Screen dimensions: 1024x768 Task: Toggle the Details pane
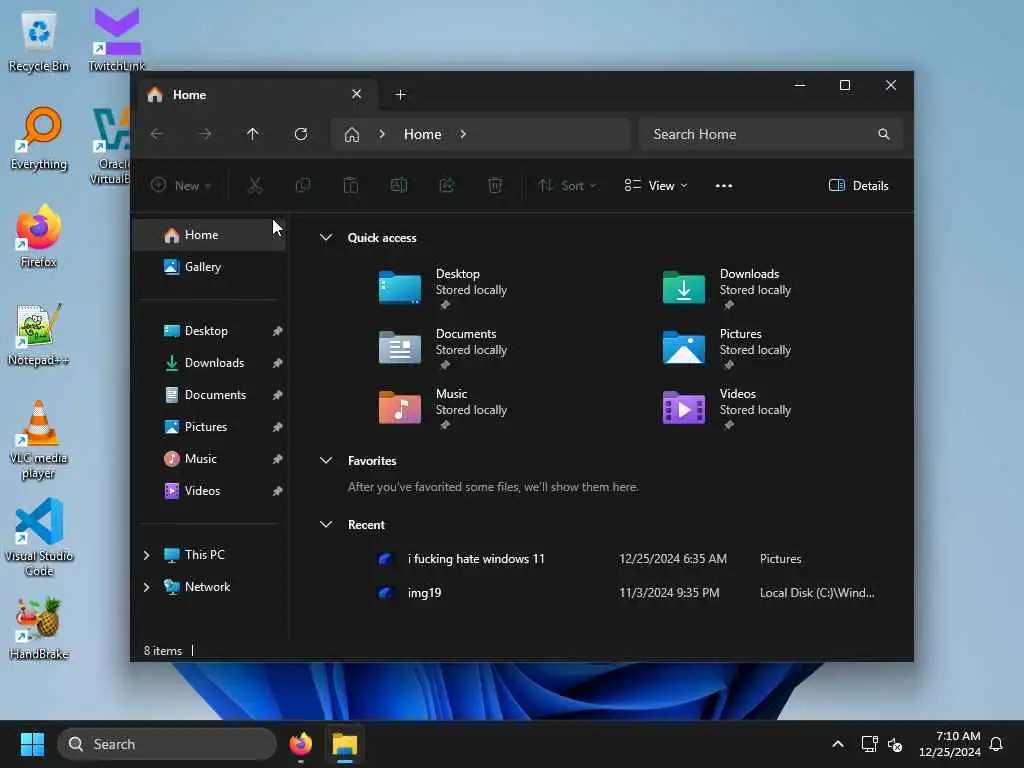[859, 186]
